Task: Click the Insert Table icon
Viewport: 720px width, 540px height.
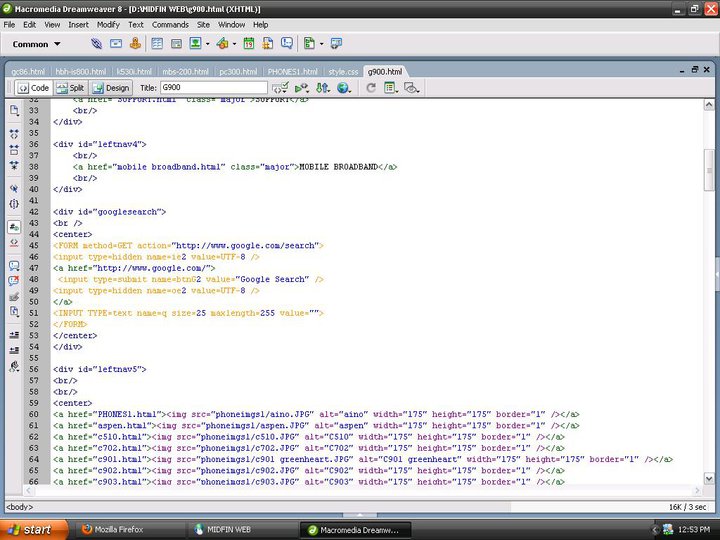Action: click(x=157, y=44)
